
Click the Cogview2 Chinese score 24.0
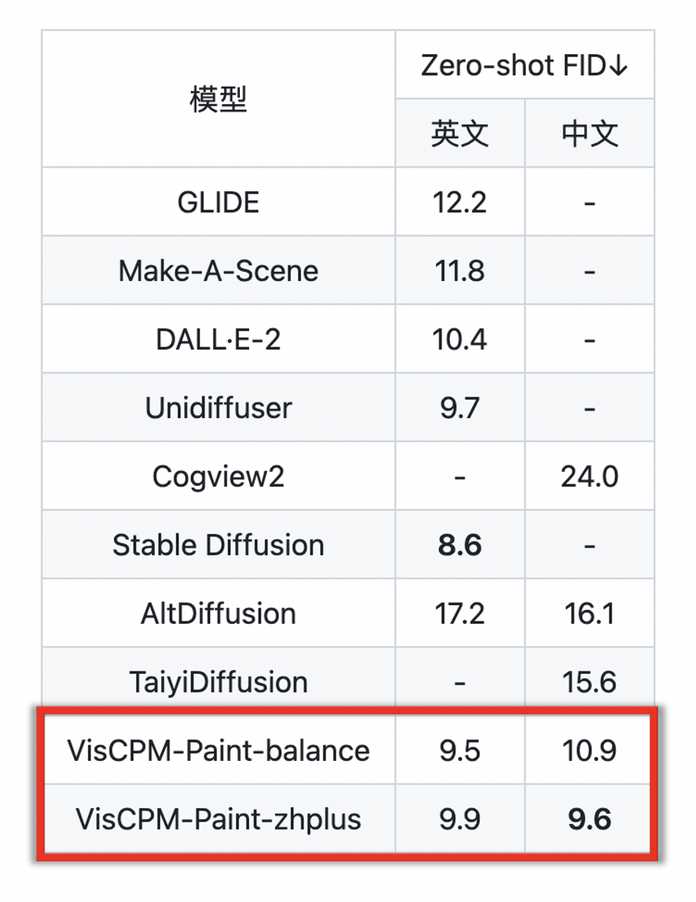coord(590,476)
